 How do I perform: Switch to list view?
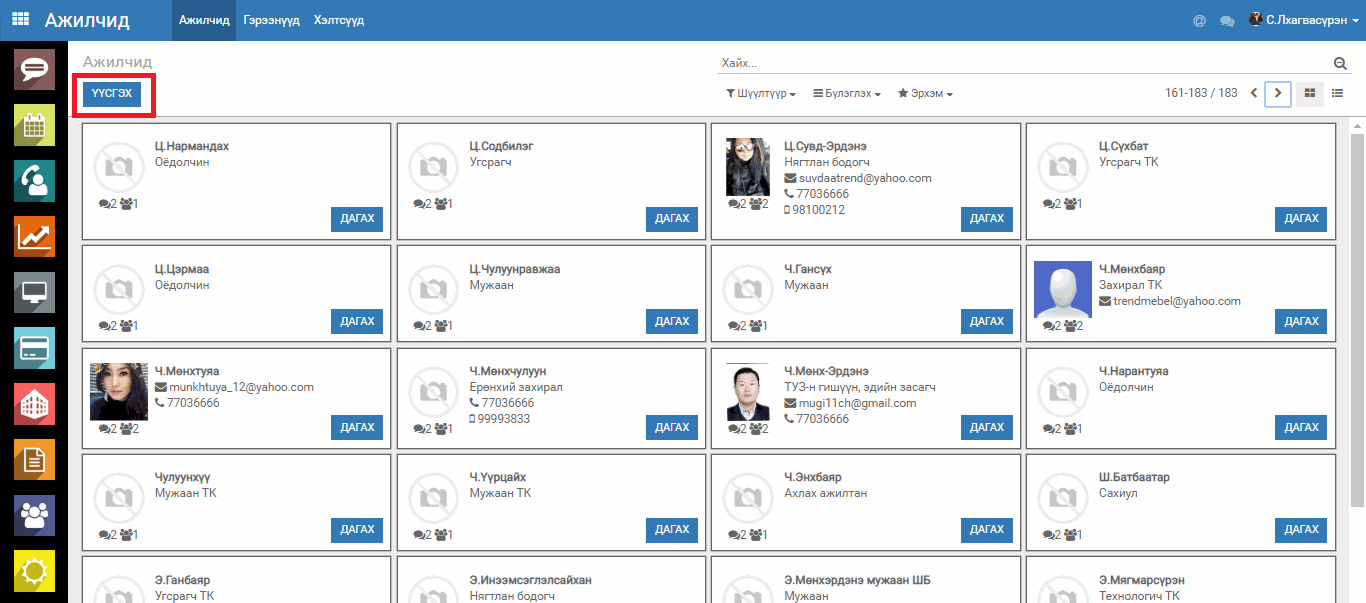coord(1337,93)
